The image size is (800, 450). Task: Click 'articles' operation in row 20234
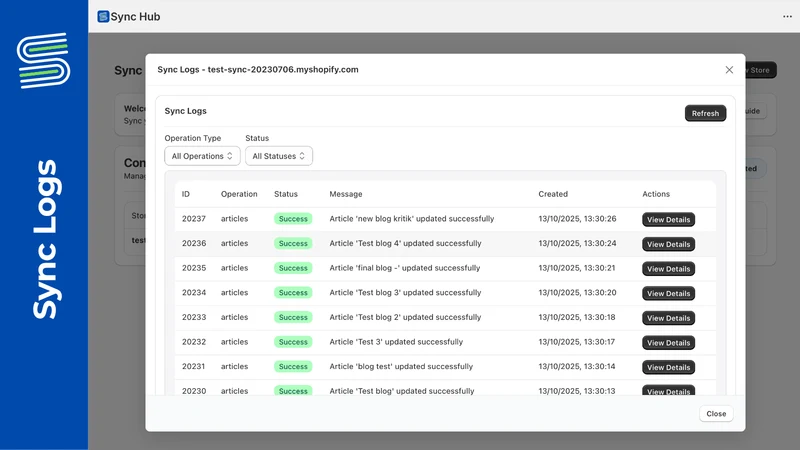(234, 292)
